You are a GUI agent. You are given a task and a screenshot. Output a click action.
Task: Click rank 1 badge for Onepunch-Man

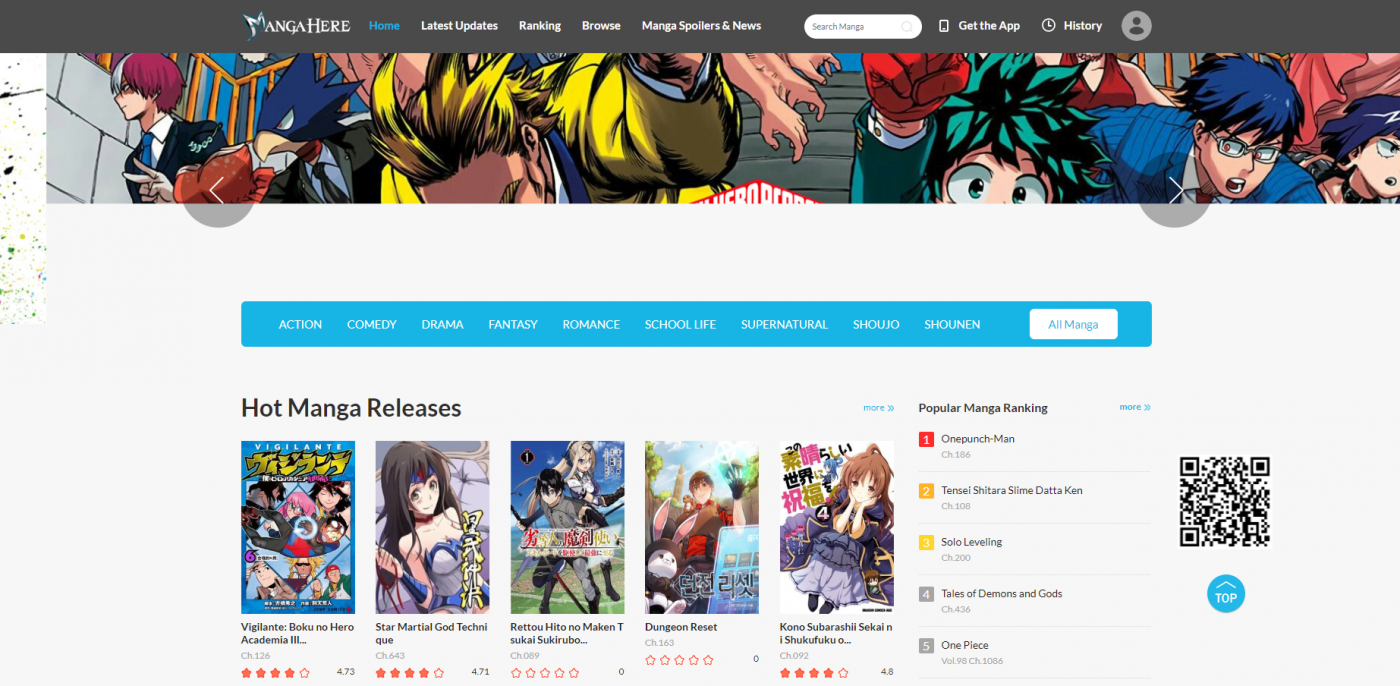pyautogui.click(x=926, y=439)
